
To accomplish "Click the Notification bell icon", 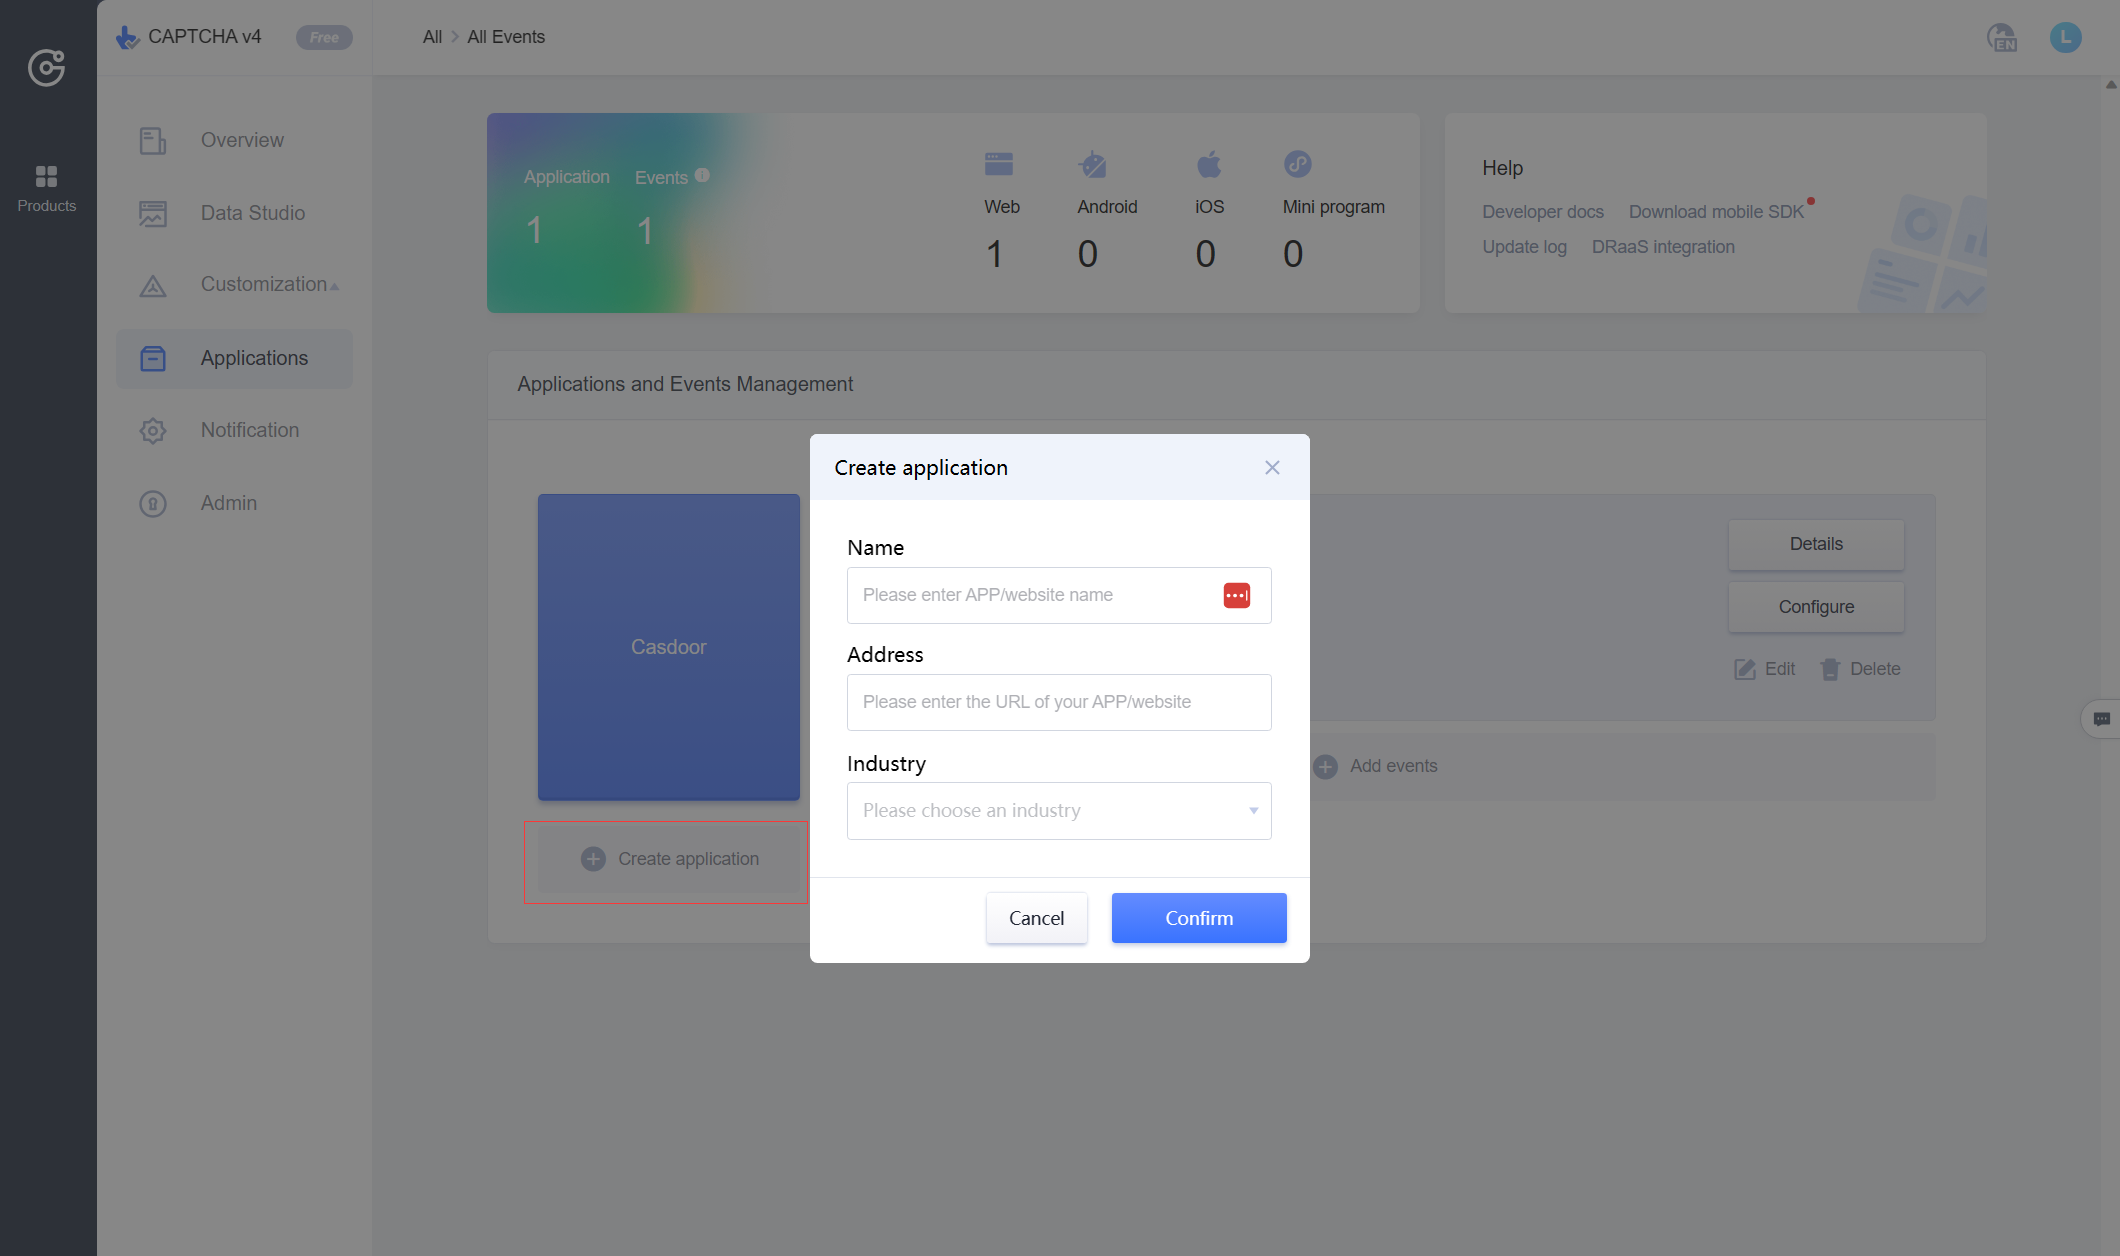I will coord(152,431).
